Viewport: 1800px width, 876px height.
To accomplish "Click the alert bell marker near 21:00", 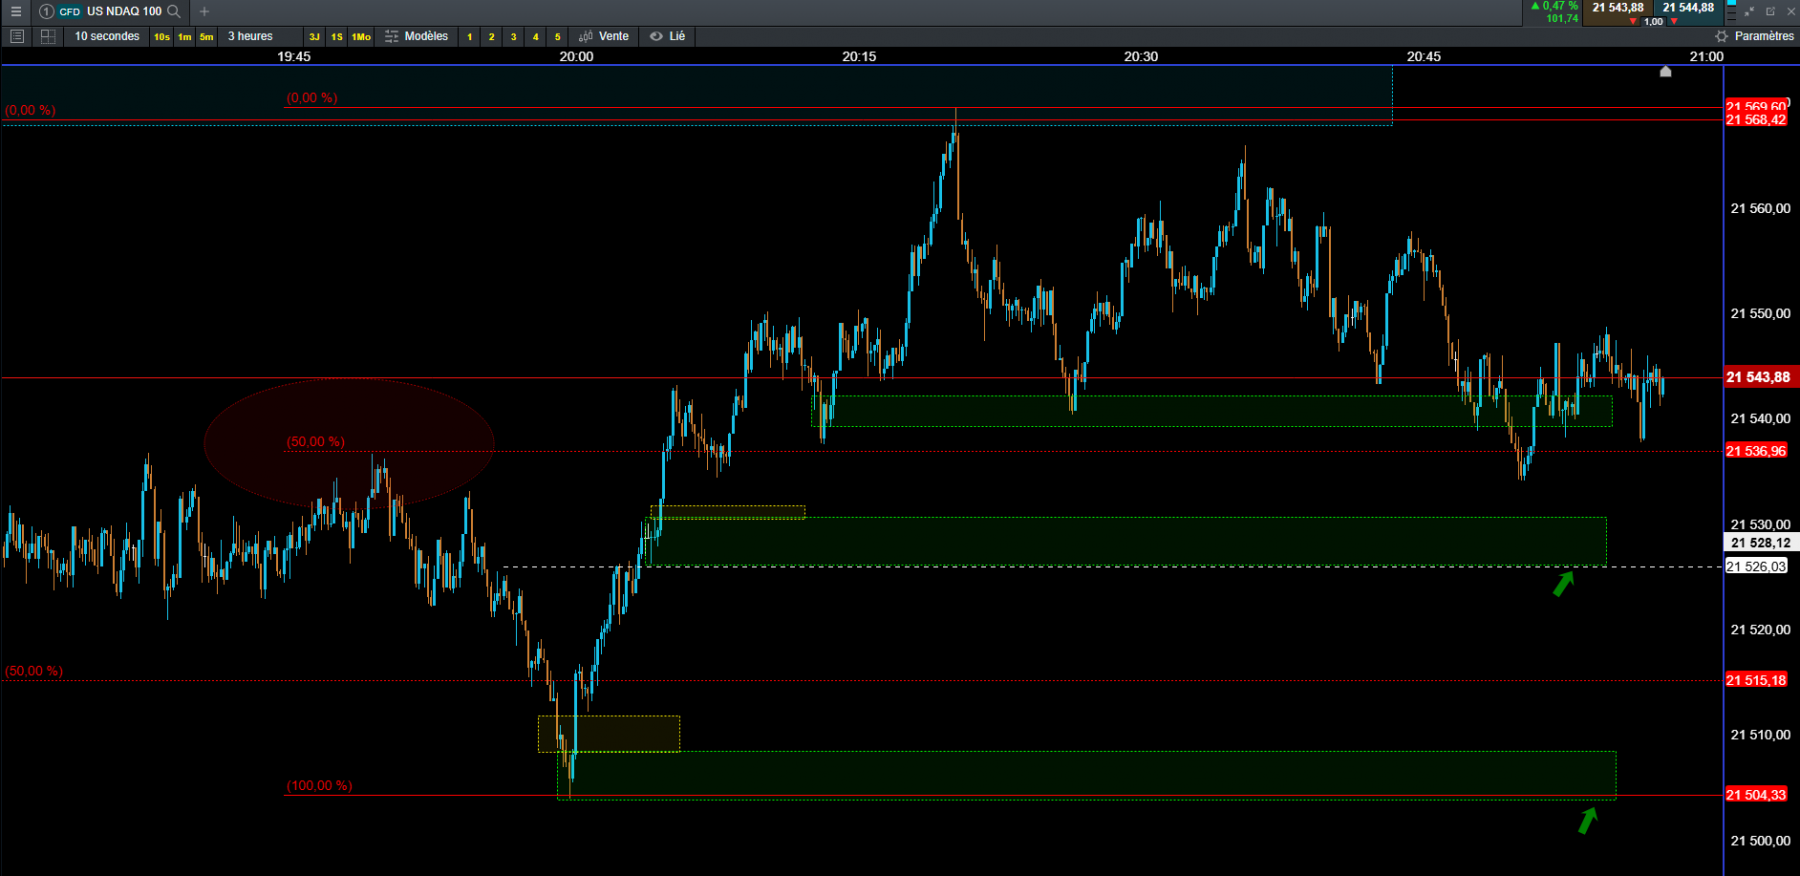I will 1665,71.
